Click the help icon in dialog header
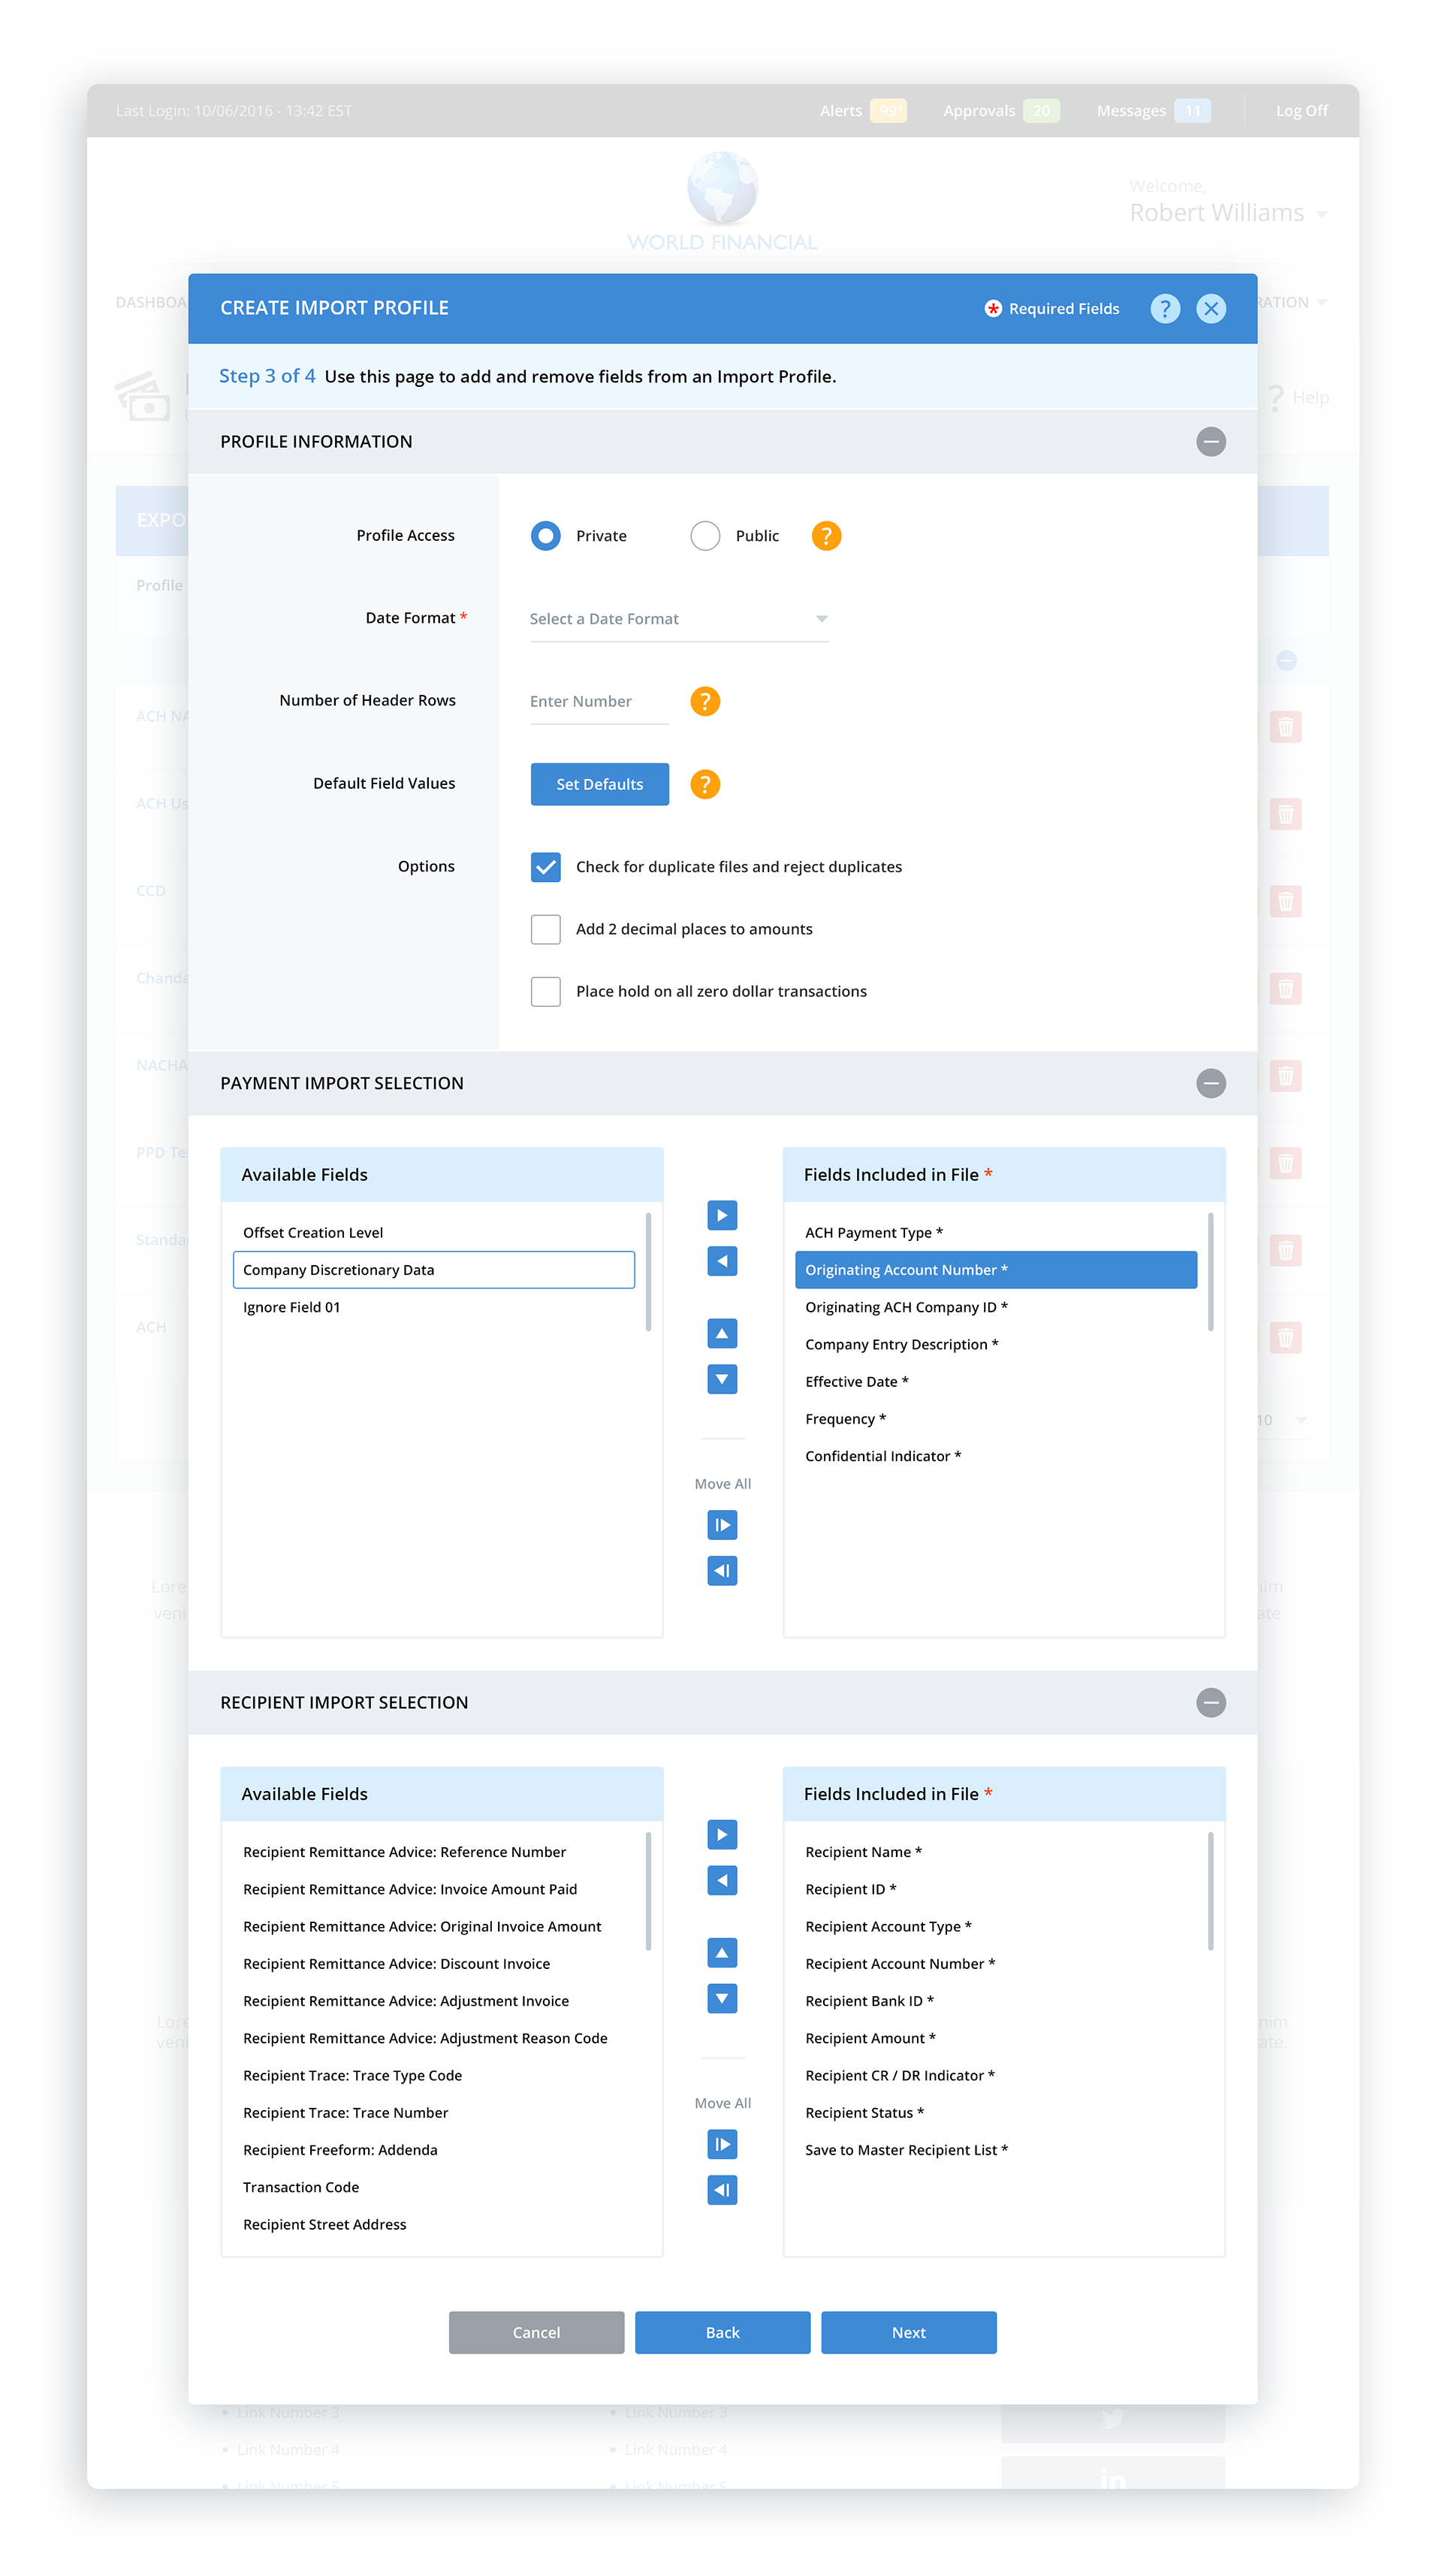Image resolution: width=1442 pixels, height=2576 pixels. (x=1164, y=308)
